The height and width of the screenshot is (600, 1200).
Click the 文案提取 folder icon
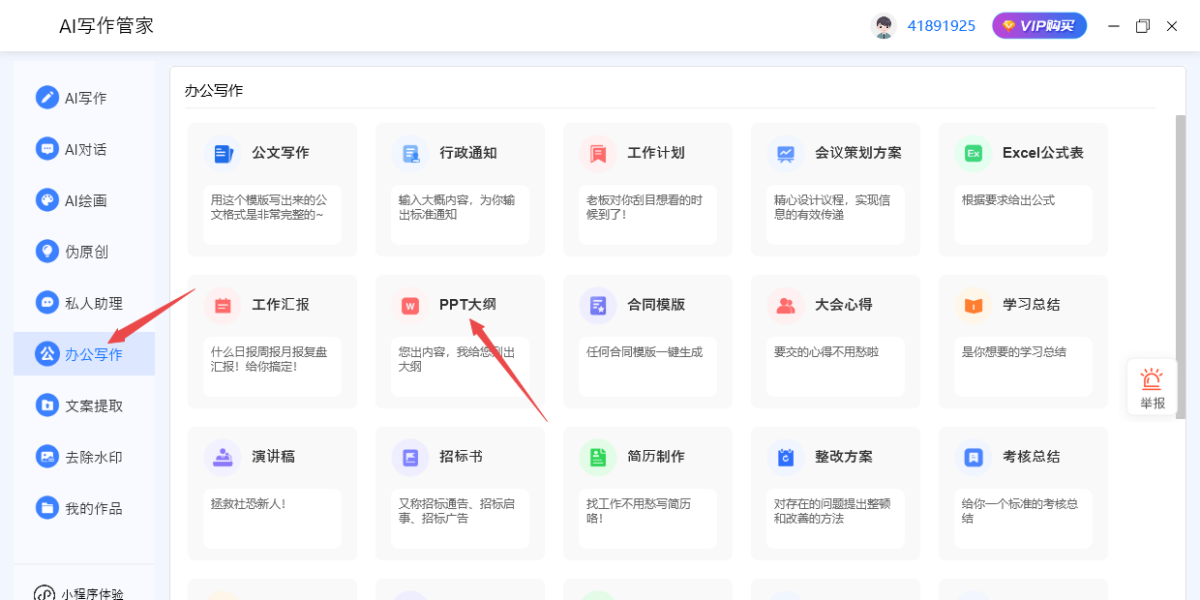[x=47, y=405]
